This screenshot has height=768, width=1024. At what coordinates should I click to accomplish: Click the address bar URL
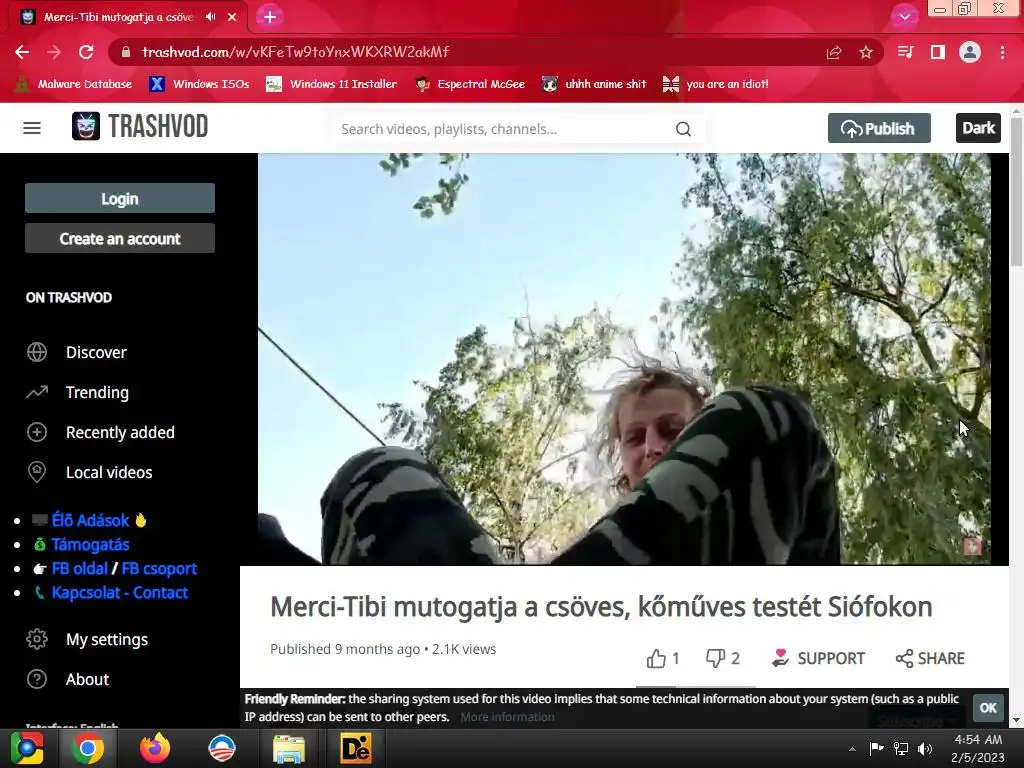[x=296, y=52]
